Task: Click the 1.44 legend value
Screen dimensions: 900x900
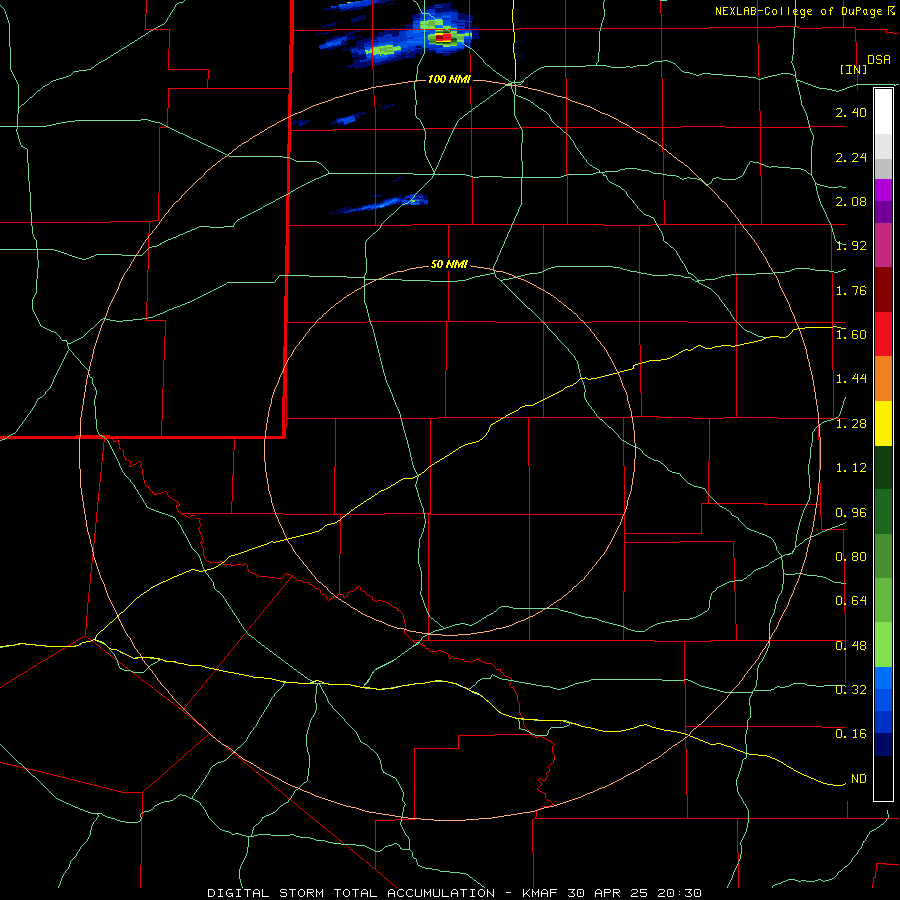Action: tap(851, 379)
